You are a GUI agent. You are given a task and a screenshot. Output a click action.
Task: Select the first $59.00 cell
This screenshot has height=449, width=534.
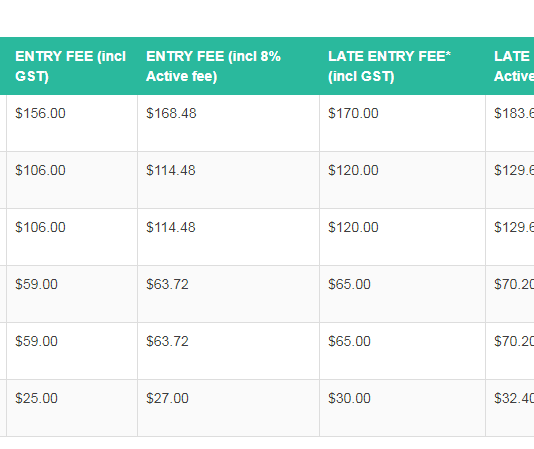(x=72, y=294)
